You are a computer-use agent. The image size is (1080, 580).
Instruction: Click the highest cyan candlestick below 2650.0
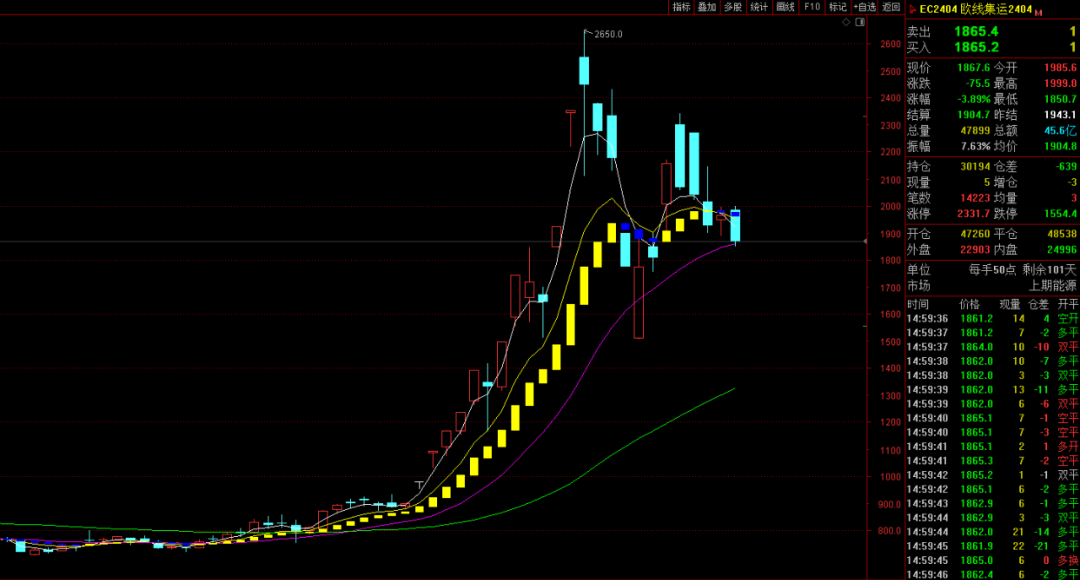[x=584, y=70]
